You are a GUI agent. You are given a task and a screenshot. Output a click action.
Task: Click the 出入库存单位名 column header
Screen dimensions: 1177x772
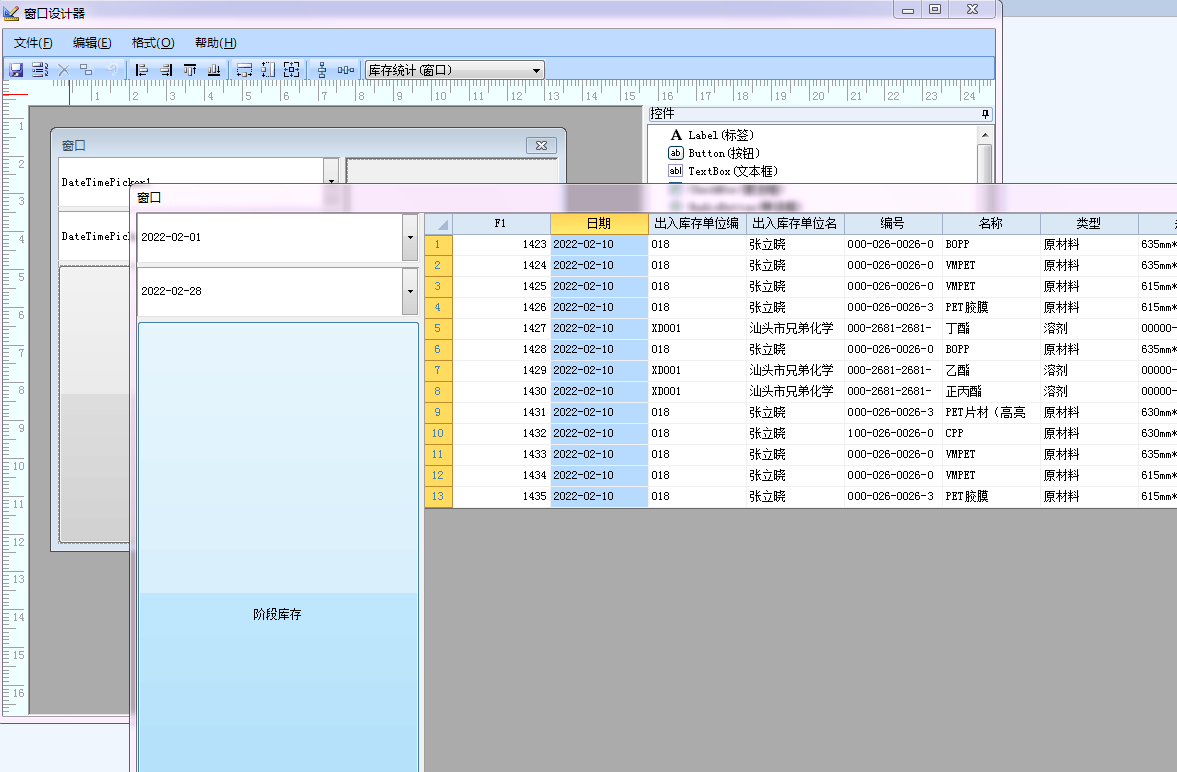(796, 224)
